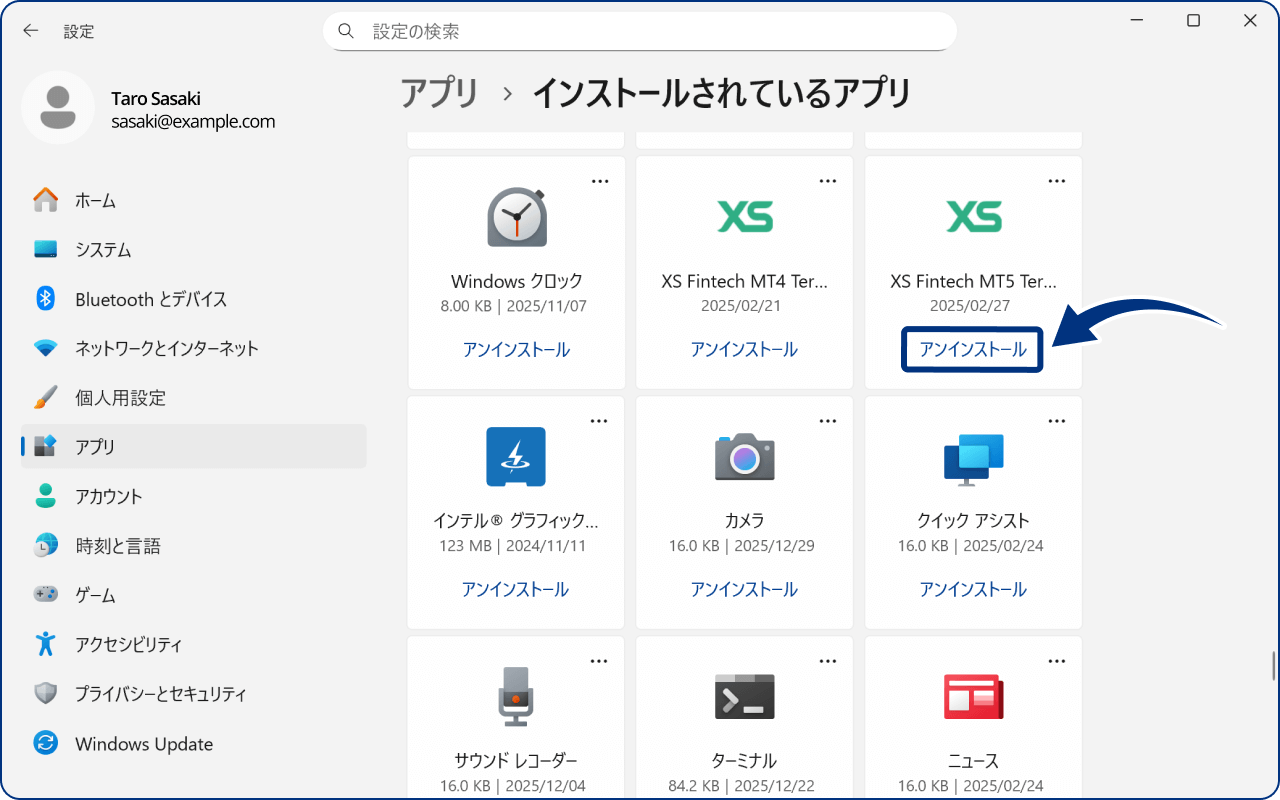The image size is (1280, 800).
Task: Click the Windows クロック clock icon
Action: 516,217
